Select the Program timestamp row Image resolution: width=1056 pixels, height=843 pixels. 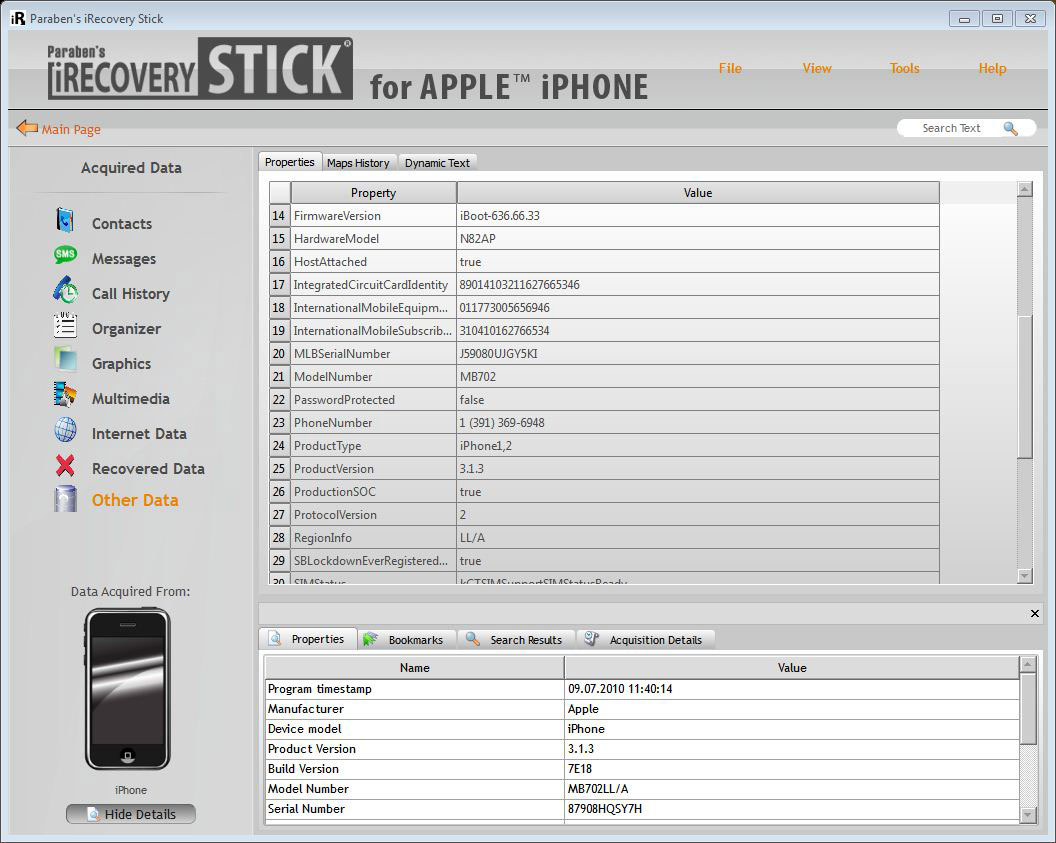(x=642, y=689)
